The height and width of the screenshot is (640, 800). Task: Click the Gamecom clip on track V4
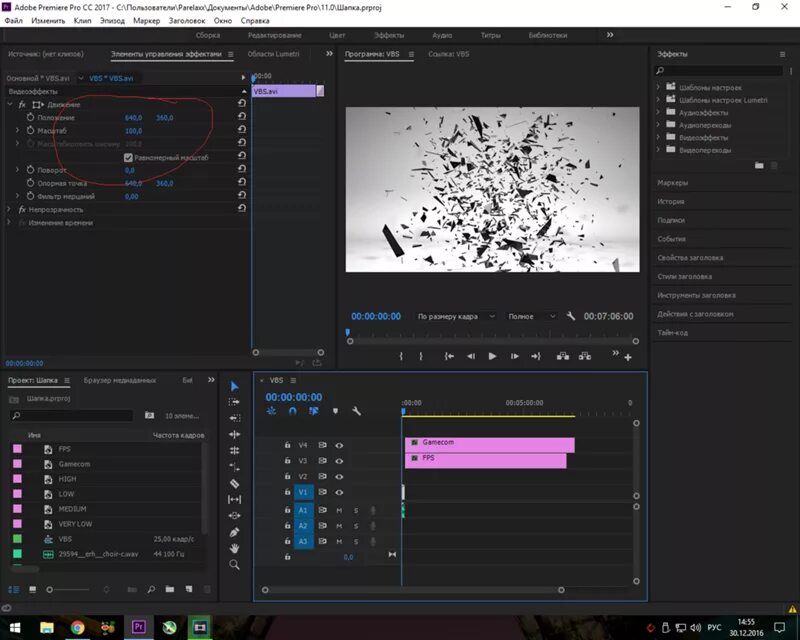pos(490,445)
